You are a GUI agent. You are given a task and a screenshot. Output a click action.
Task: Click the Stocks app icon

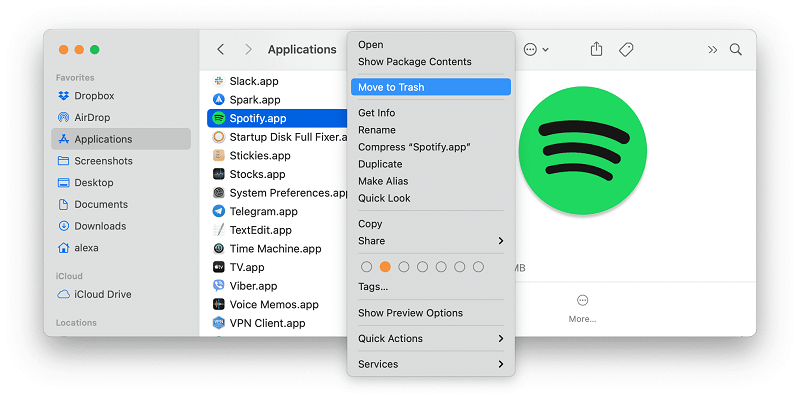tap(219, 174)
